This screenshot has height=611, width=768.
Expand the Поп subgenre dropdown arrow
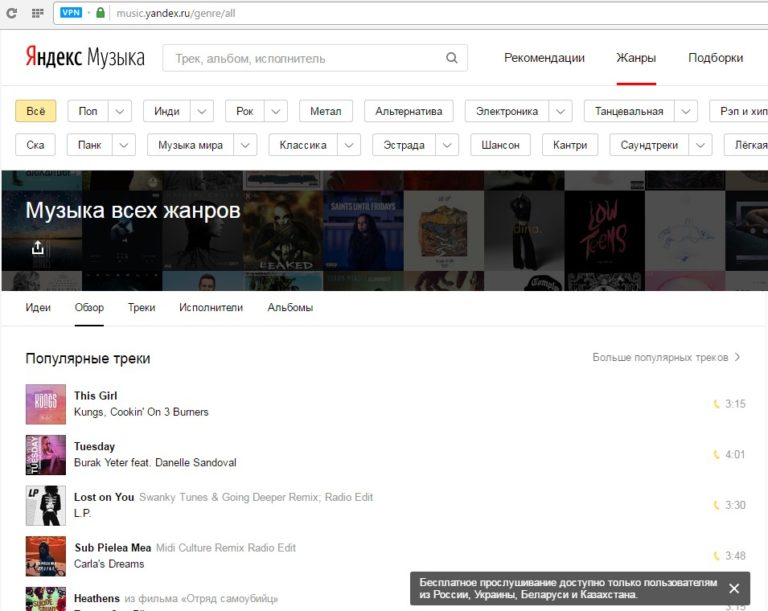point(120,111)
